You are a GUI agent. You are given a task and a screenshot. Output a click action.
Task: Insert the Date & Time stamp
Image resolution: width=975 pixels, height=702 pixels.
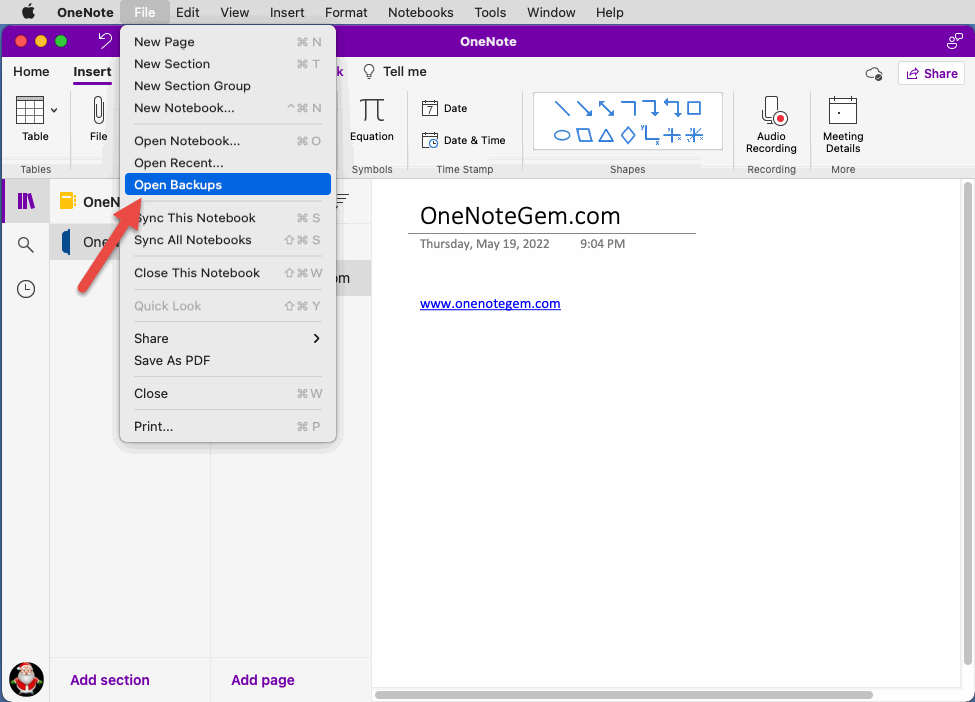coord(463,141)
